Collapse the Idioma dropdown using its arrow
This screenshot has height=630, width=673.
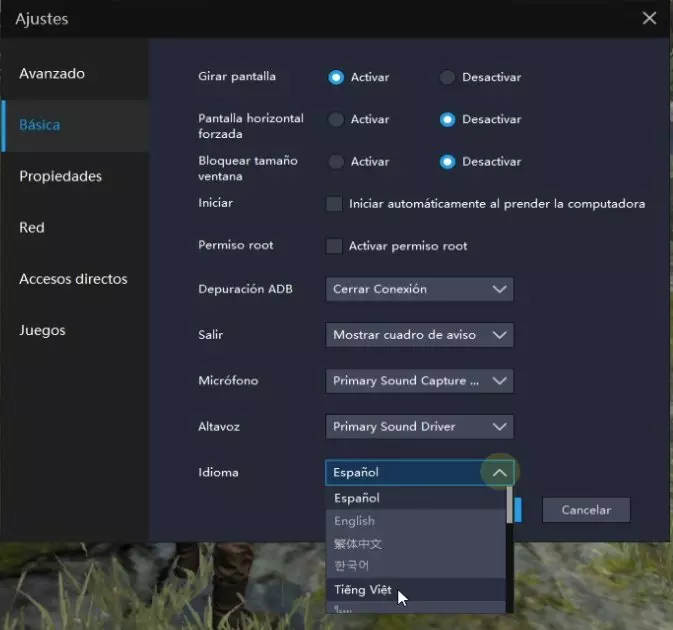pyautogui.click(x=500, y=472)
